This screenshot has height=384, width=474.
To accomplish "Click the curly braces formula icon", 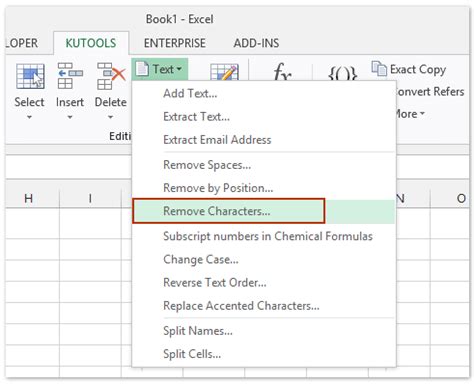I will [343, 74].
